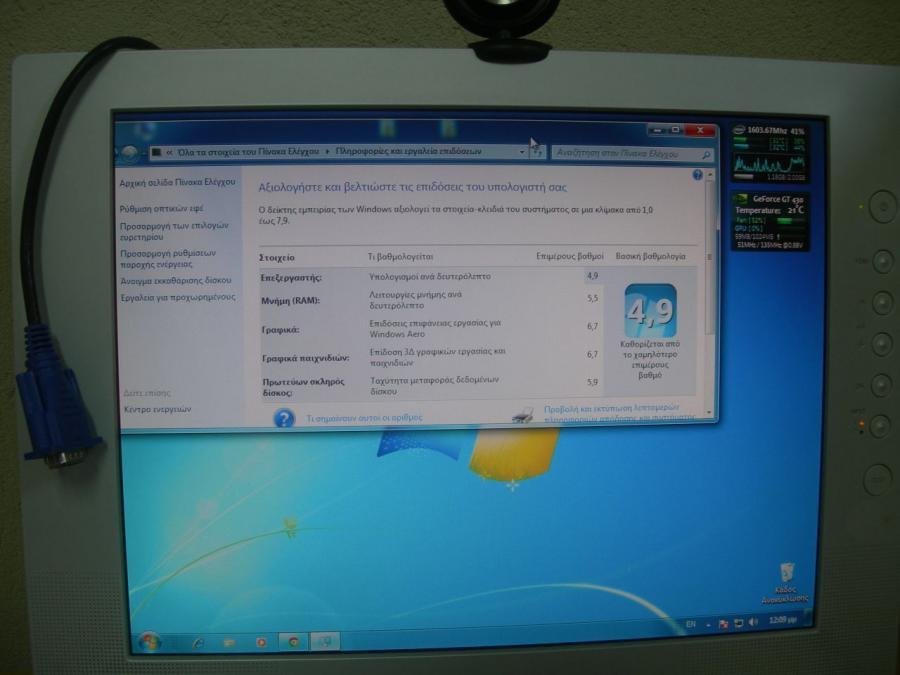
Task: Click 'Εργαλεία για προχωρημένους' link
Action: coord(178,297)
